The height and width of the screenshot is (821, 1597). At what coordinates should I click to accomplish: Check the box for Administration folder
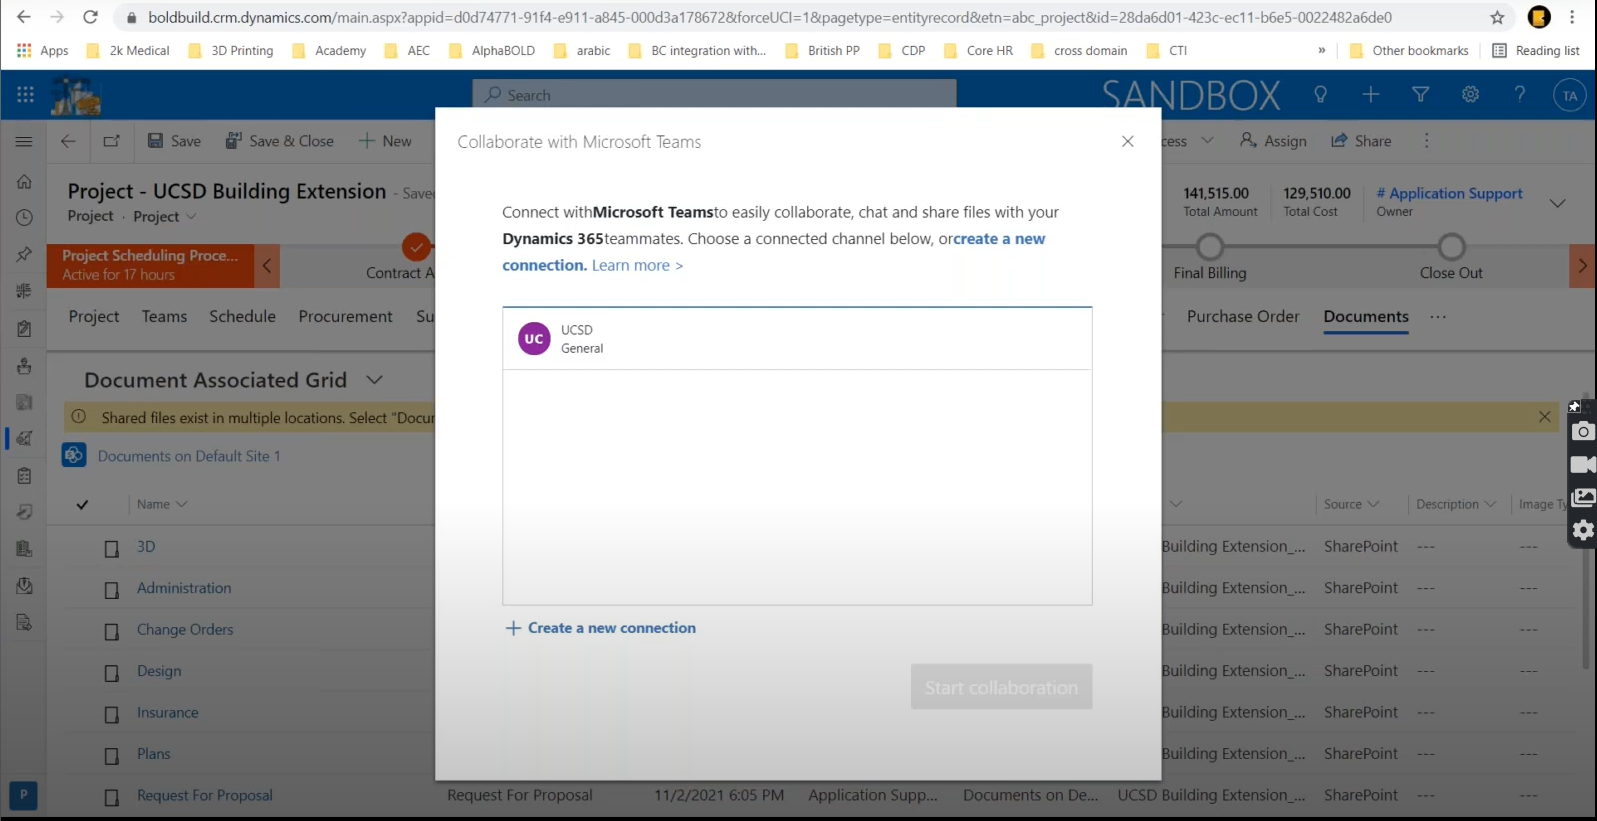(x=112, y=590)
